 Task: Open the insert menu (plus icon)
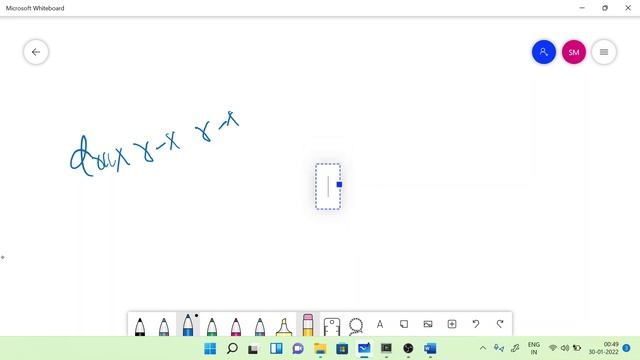tap(452, 324)
